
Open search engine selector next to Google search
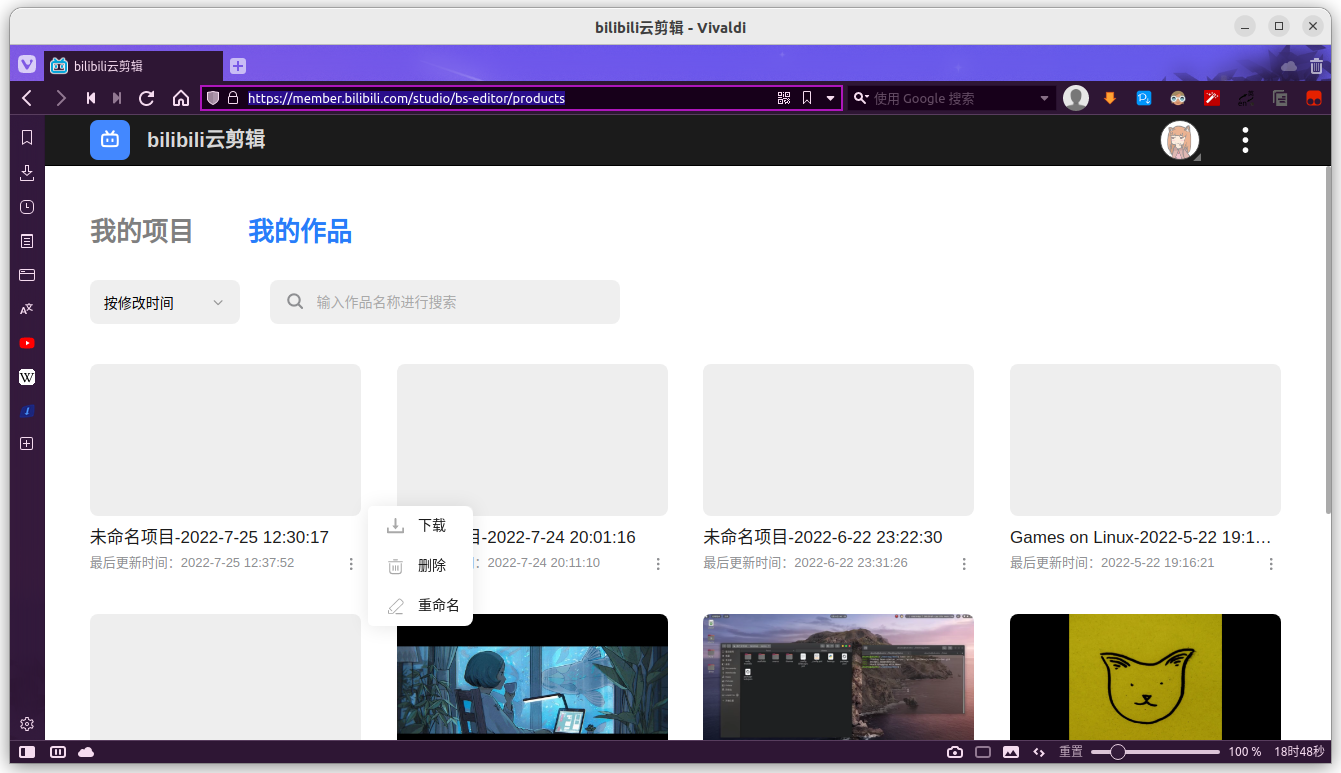860,98
